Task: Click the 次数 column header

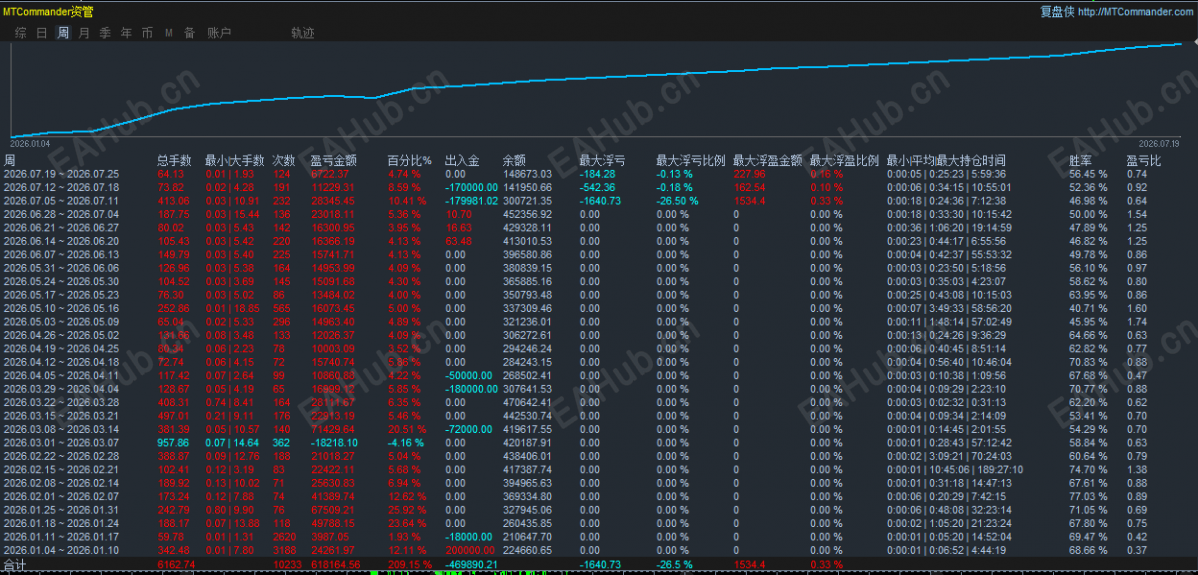Action: click(283, 160)
